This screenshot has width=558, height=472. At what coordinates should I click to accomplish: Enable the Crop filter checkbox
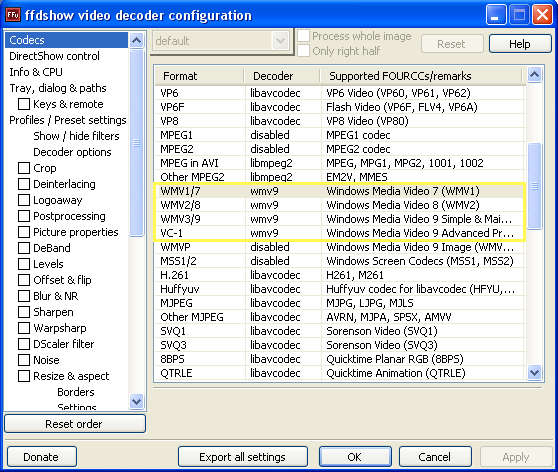coord(24,168)
